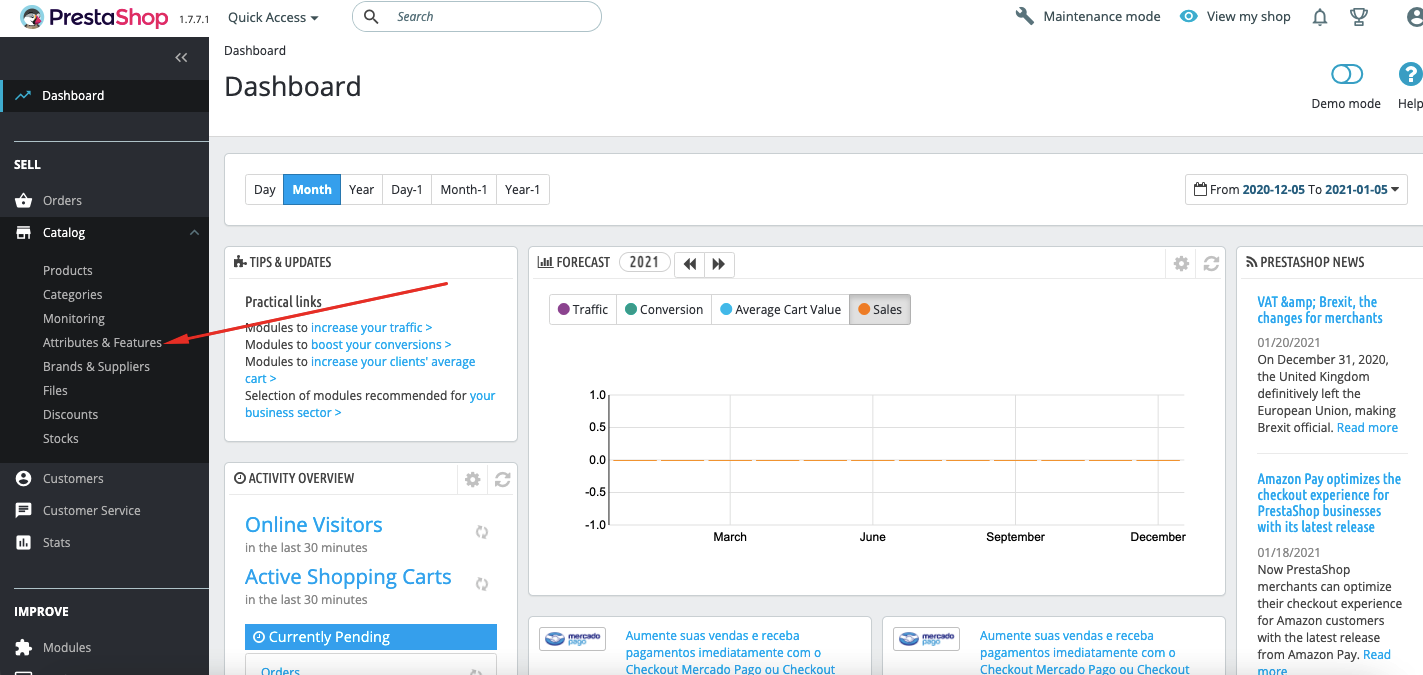This screenshot has width=1423, height=675.
Task: Click into the top search field
Action: [490, 17]
